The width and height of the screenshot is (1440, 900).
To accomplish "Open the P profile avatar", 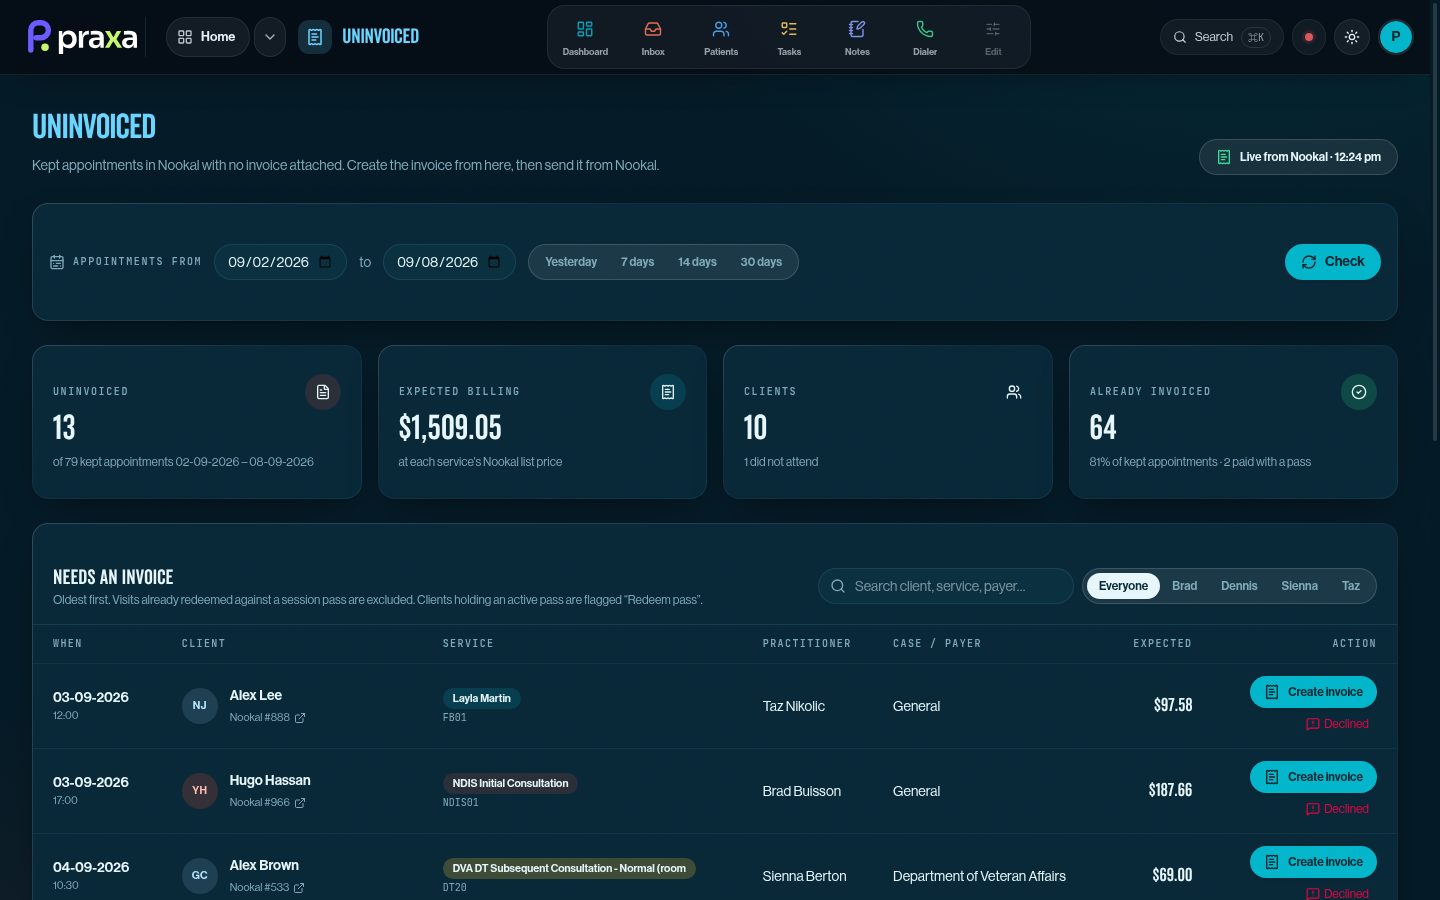I will (1396, 37).
